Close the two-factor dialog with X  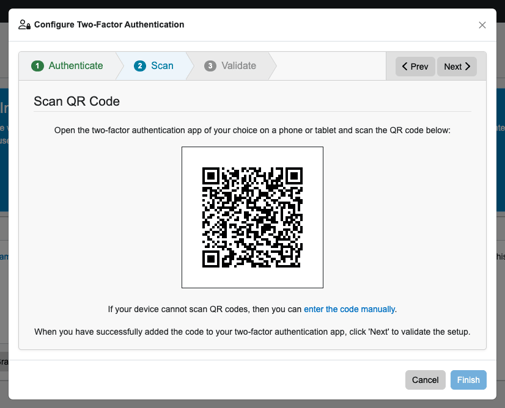click(x=482, y=25)
